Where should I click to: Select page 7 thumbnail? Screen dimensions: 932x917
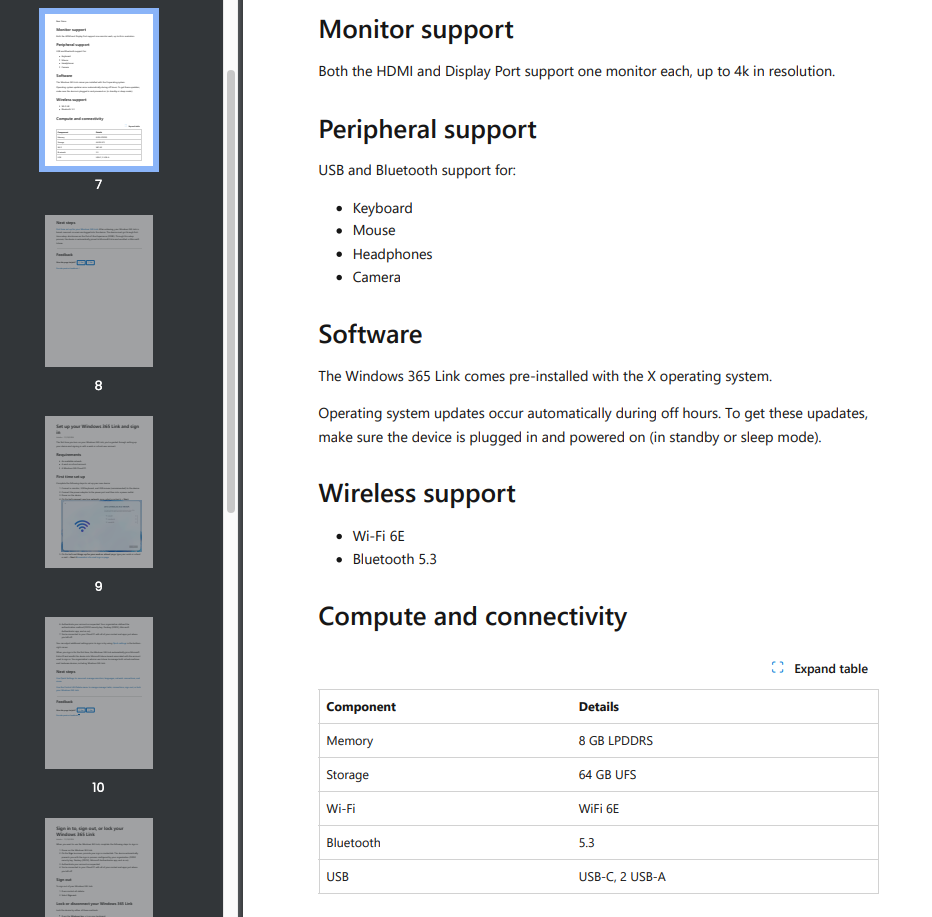click(99, 90)
